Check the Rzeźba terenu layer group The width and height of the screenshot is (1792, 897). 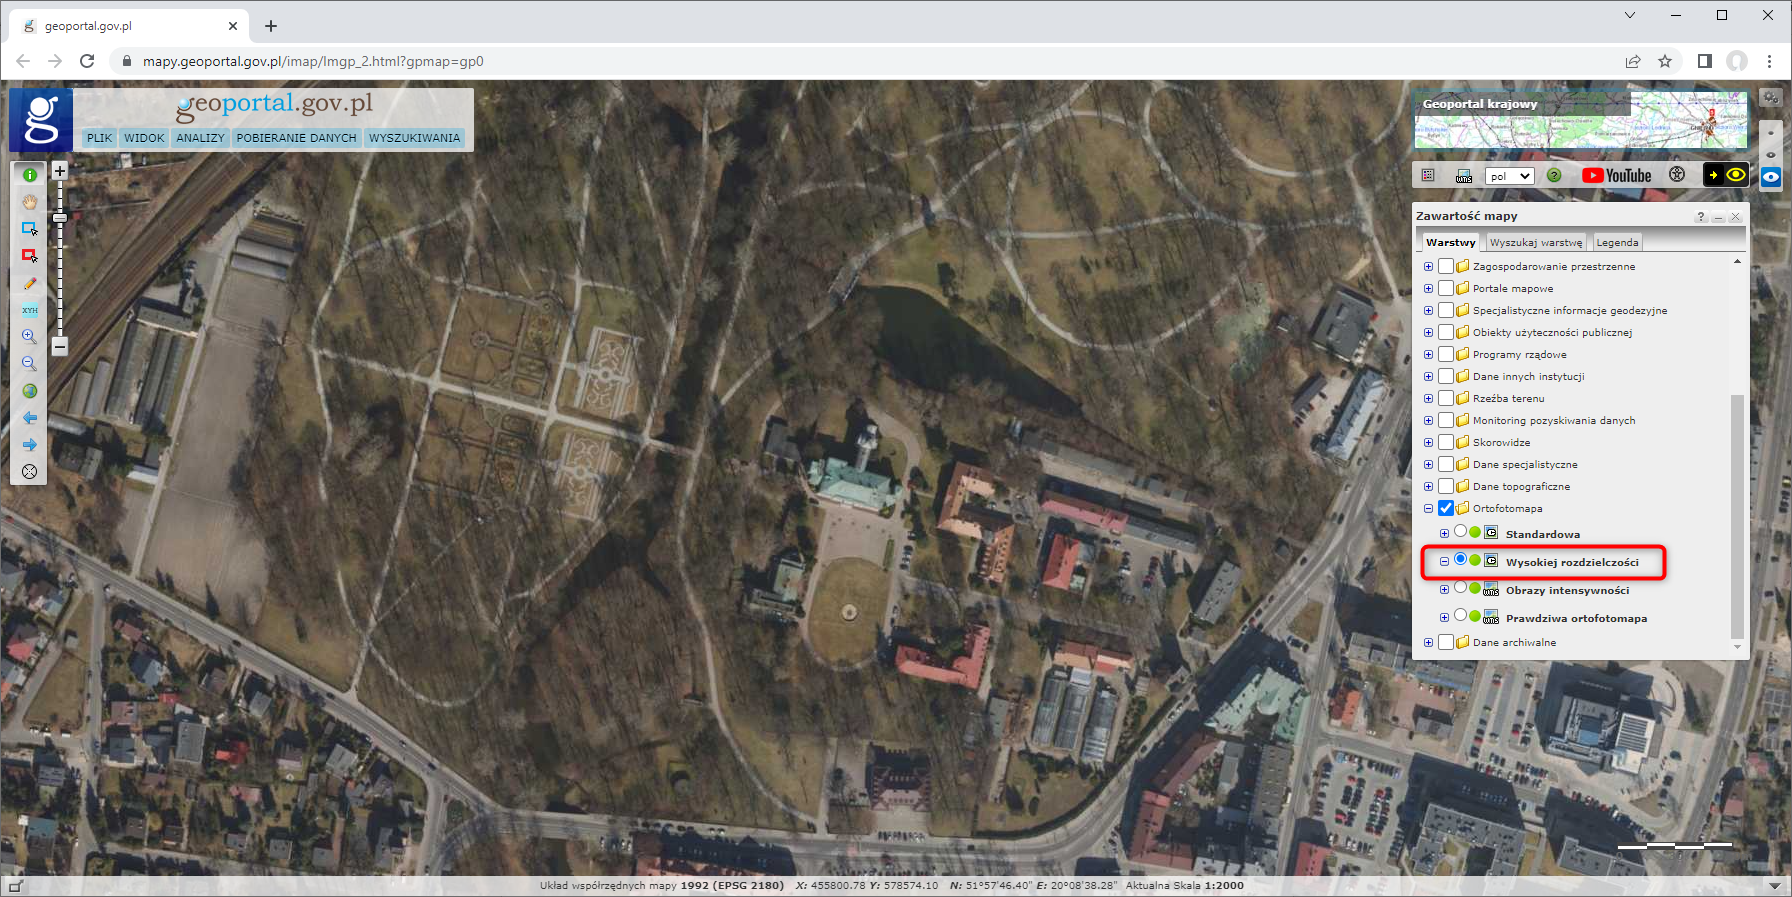[x=1446, y=398]
